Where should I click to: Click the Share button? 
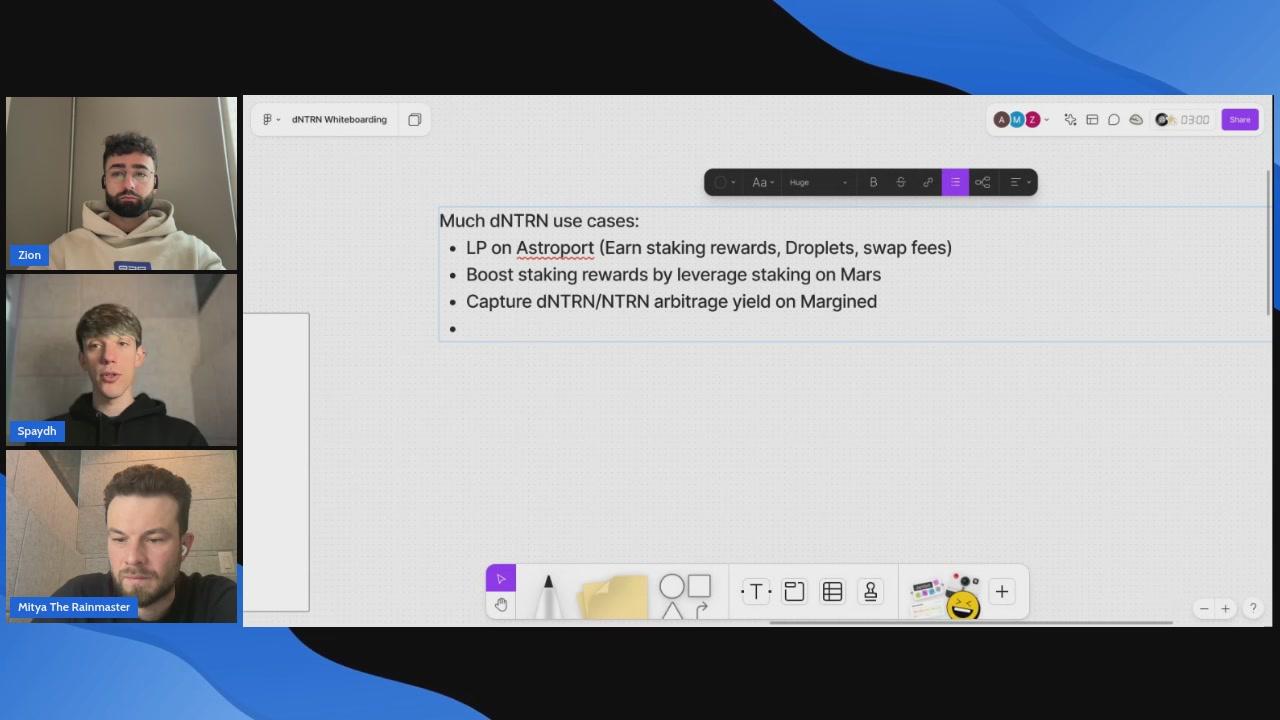point(1240,119)
